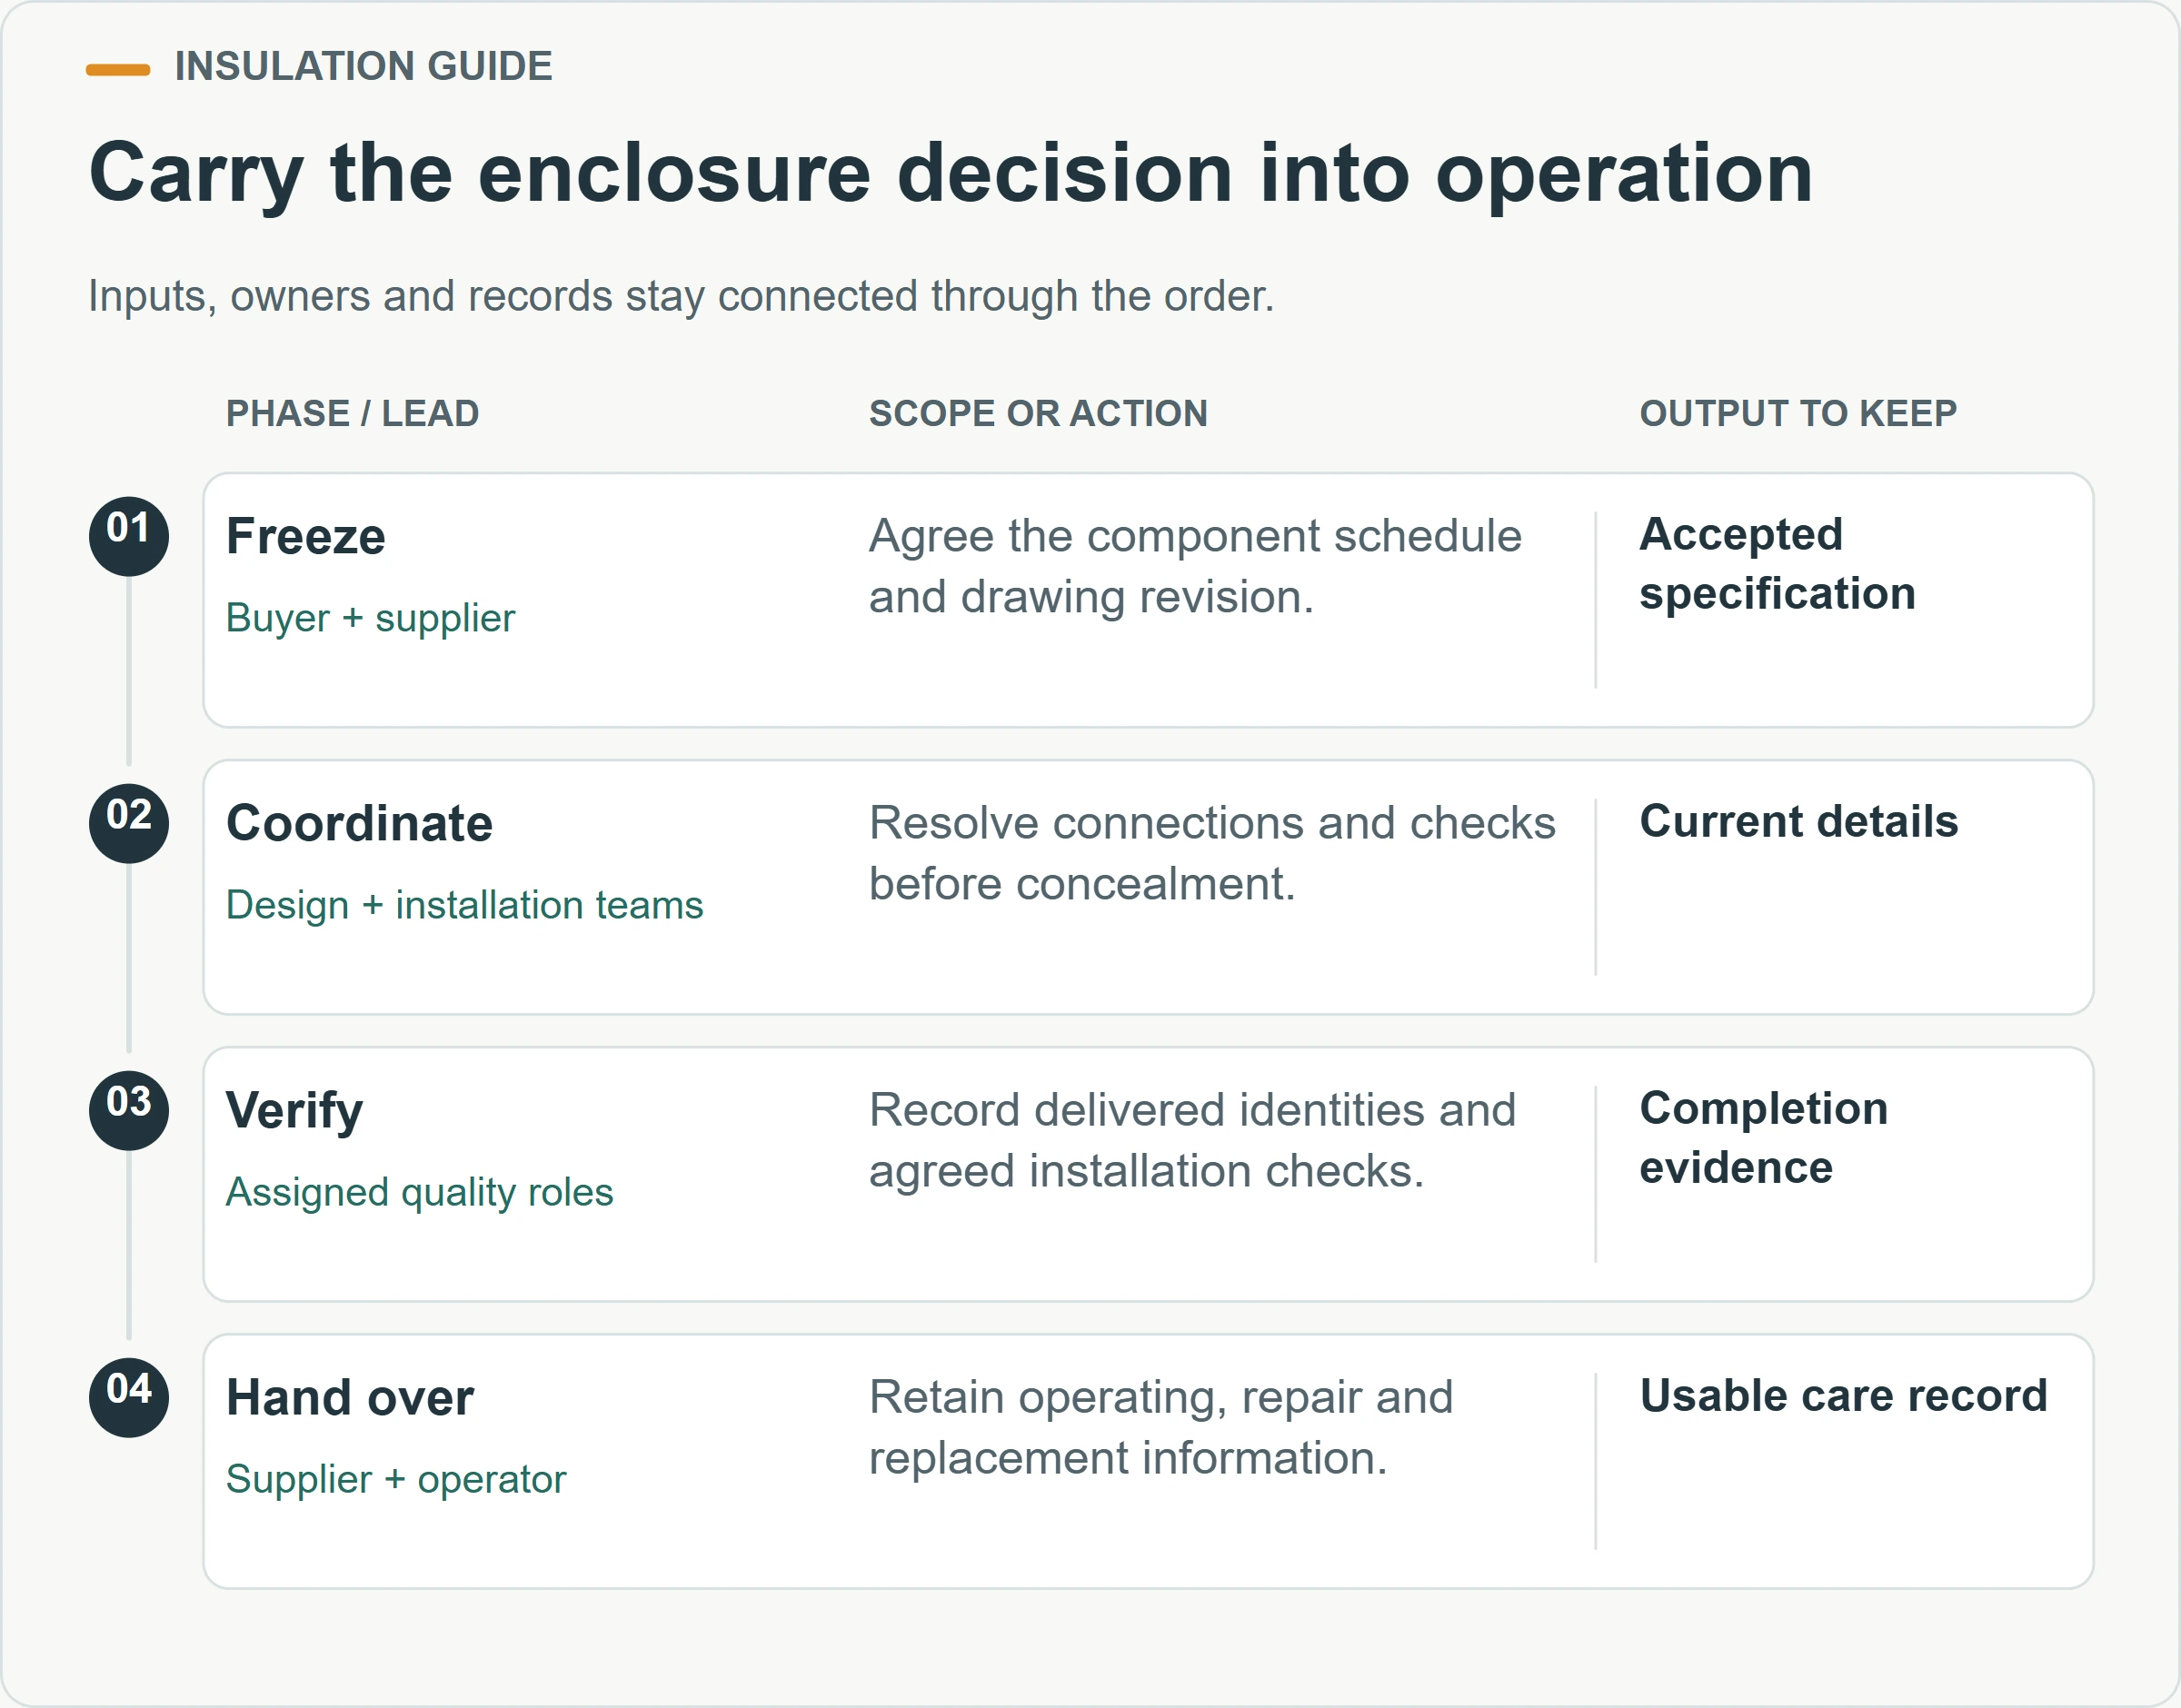Click the 'SCOPE OR ACTION' column header
Viewport: 2181px width, 1708px height.
[x=1038, y=413]
